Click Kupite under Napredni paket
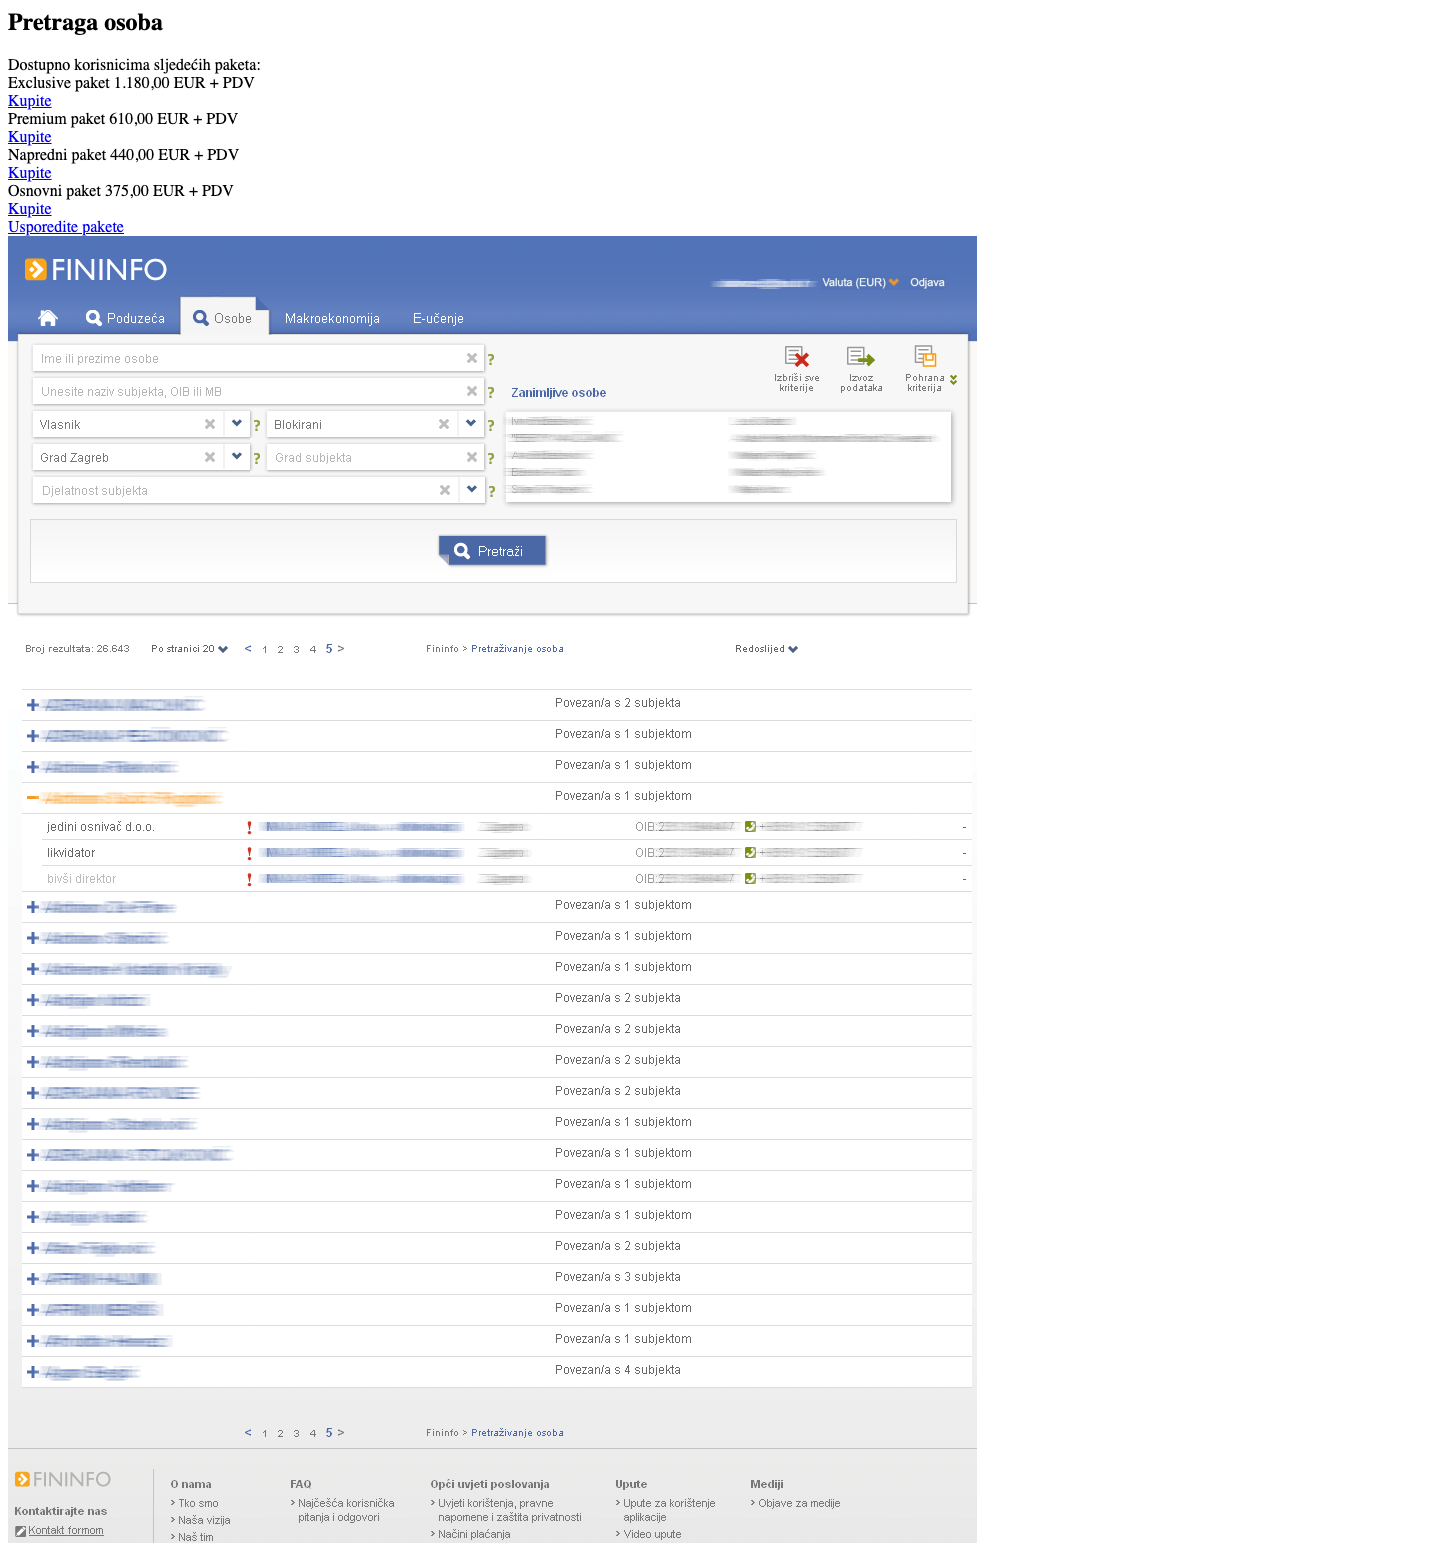This screenshot has height=1551, width=1440. pyautogui.click(x=30, y=173)
